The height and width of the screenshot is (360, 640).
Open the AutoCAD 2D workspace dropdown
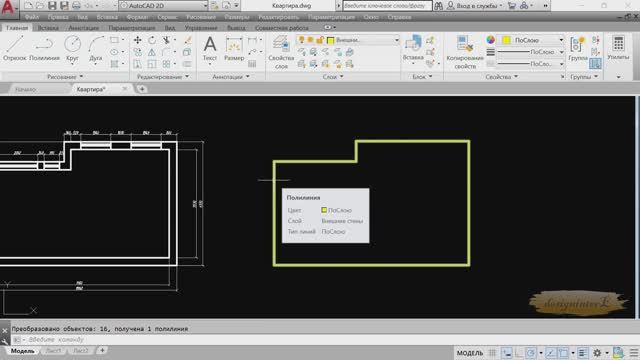(x=164, y=6)
